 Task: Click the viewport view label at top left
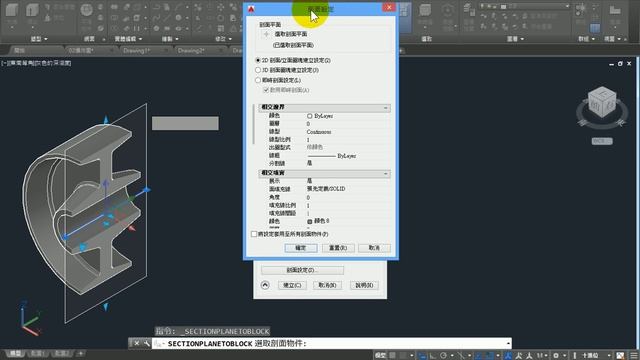[x=36, y=63]
